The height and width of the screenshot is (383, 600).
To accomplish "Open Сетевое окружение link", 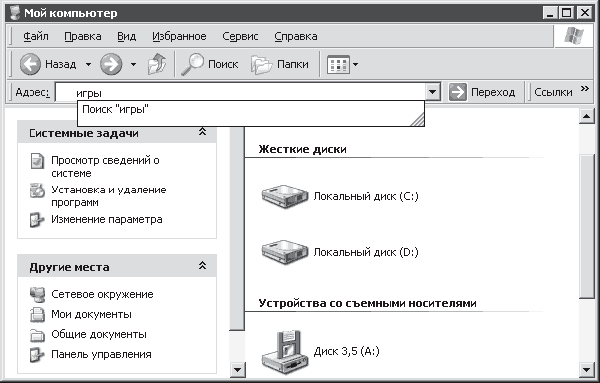I will [x=102, y=294].
